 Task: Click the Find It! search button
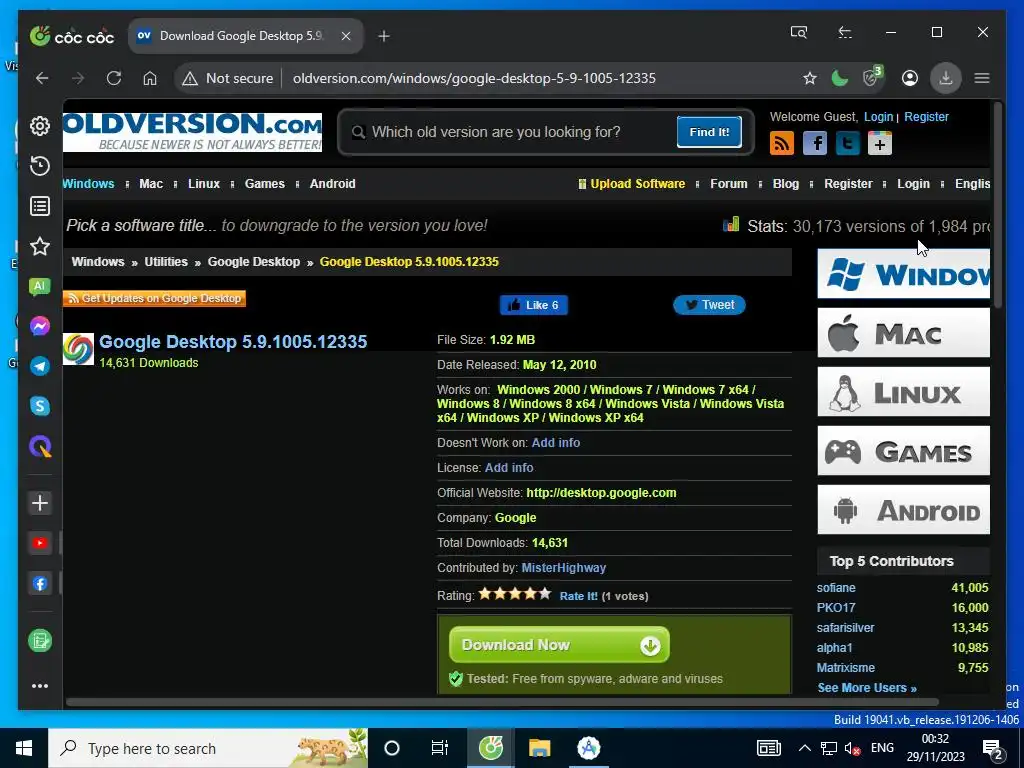(709, 132)
